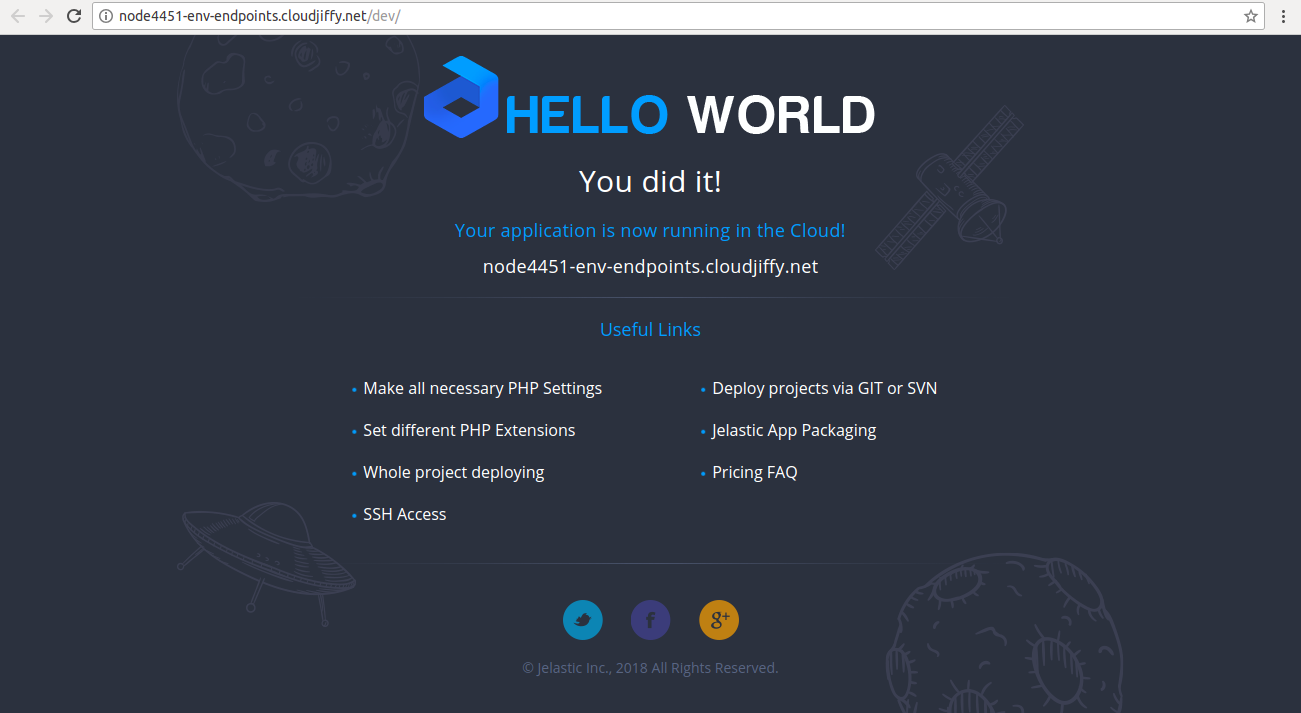
Task: Bookmark this page with the star icon
Action: (x=1250, y=16)
